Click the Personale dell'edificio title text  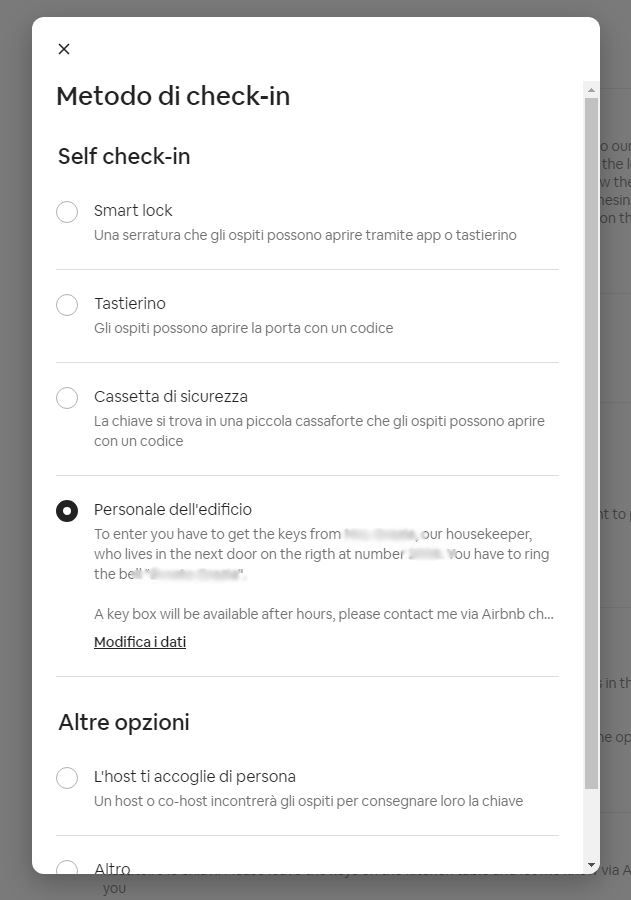(x=173, y=509)
